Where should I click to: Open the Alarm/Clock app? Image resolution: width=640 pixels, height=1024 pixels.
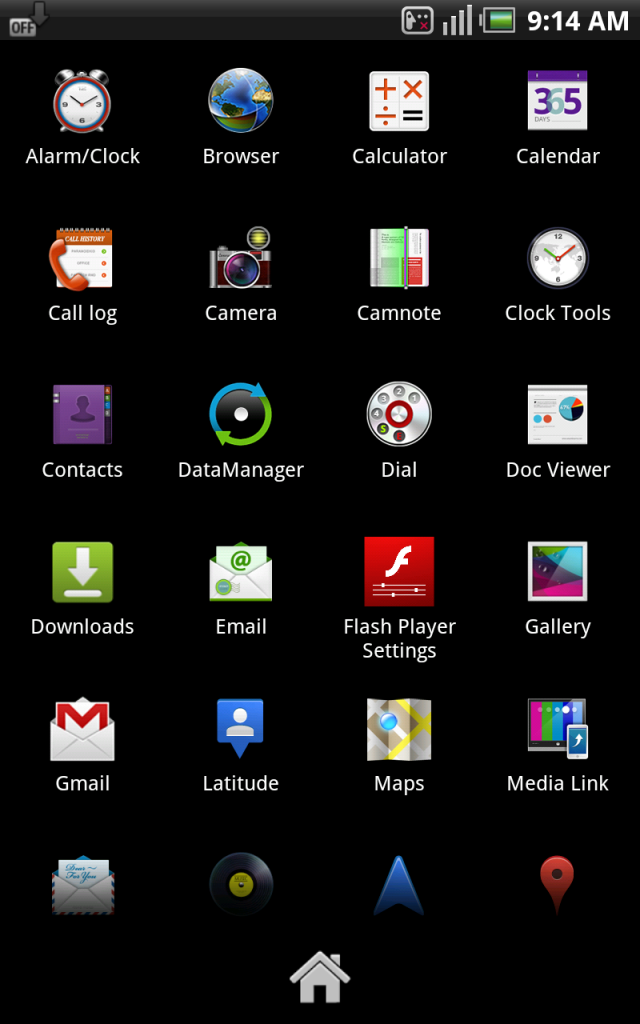tap(82, 102)
